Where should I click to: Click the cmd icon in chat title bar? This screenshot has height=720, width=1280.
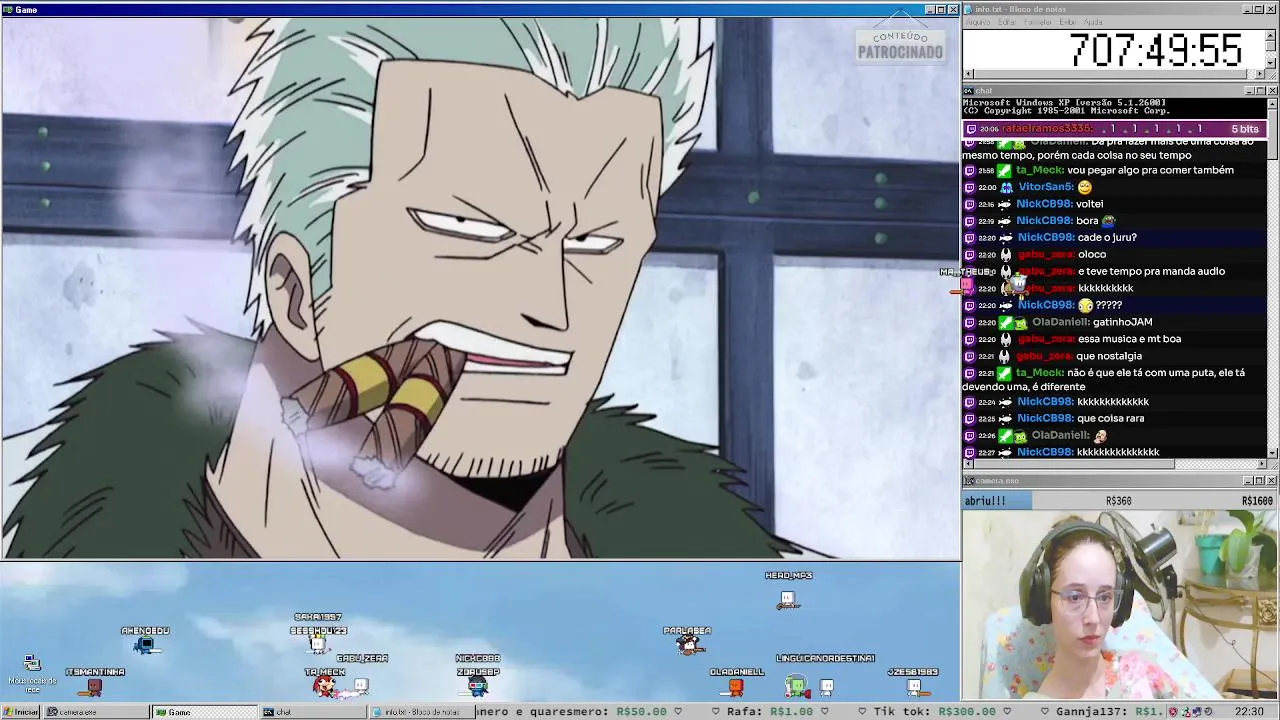pos(969,91)
